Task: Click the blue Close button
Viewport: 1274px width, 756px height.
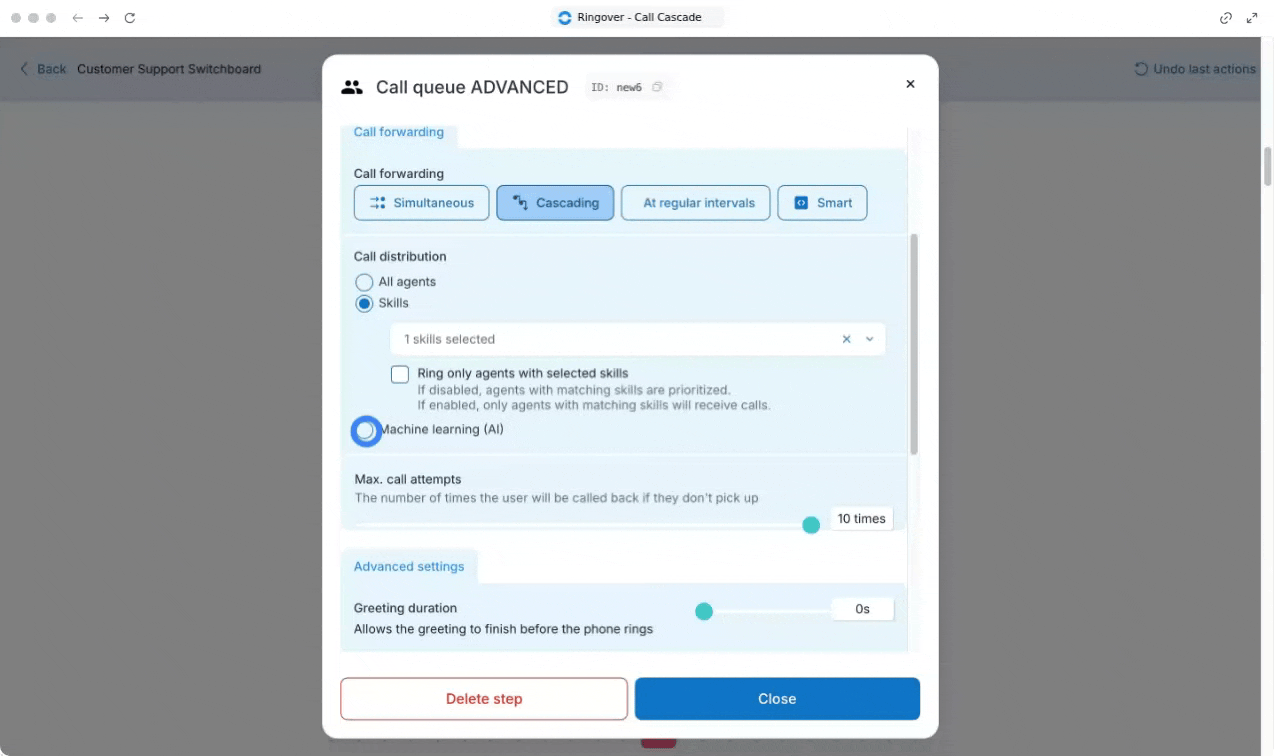Action: coord(777,699)
